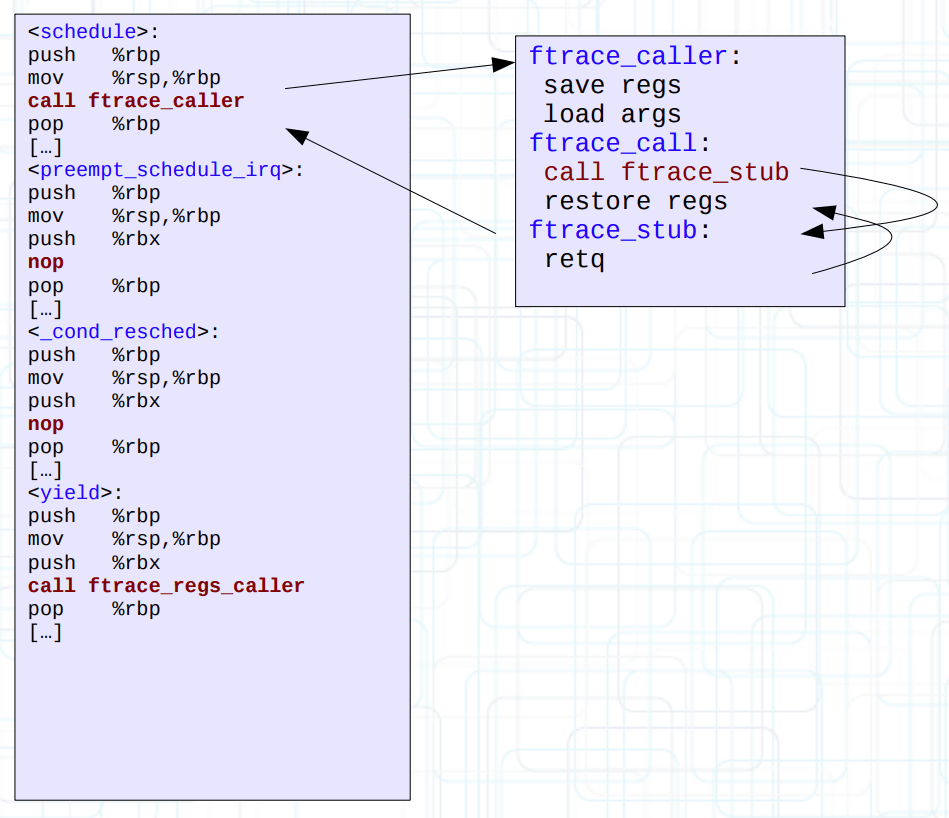Click the blue ftrace_stub label
949x818 pixels.
(612, 231)
